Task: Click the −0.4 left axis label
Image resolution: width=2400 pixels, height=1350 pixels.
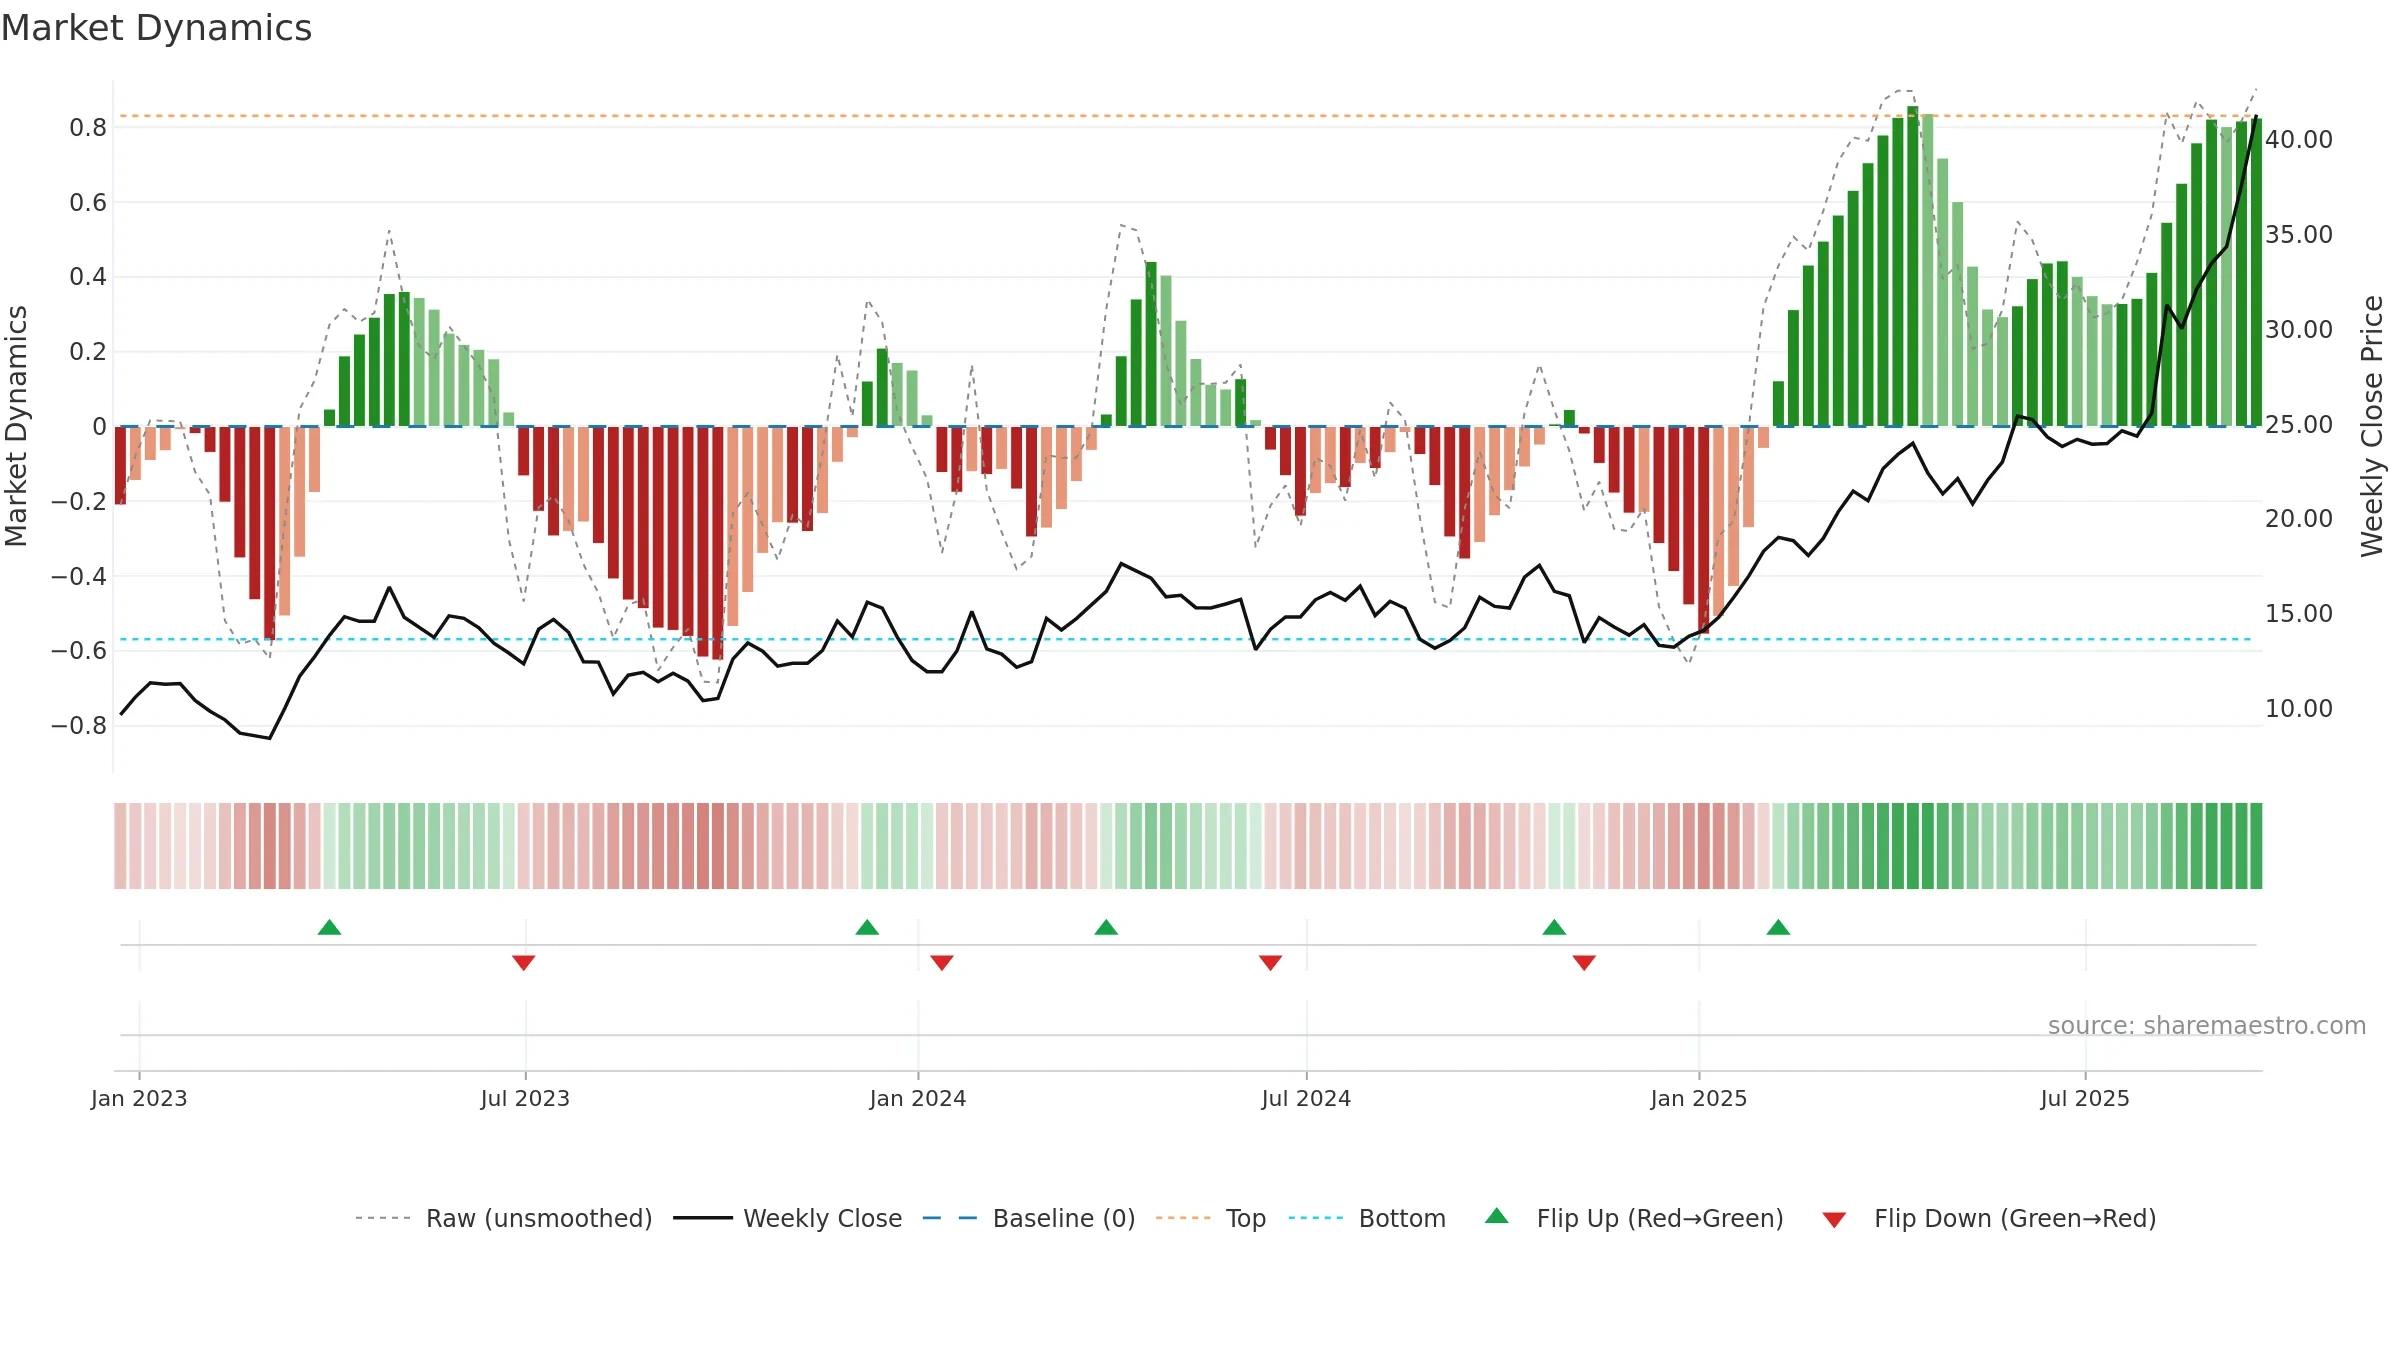Action: coord(79,576)
